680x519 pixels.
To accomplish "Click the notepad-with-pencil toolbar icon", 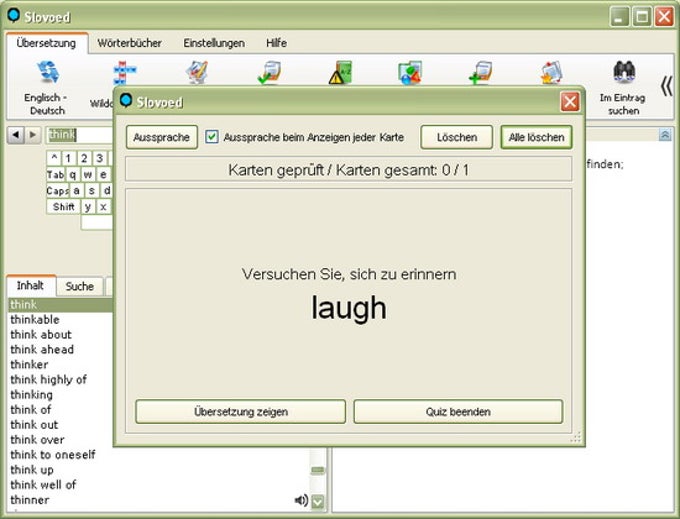I will click(x=197, y=72).
